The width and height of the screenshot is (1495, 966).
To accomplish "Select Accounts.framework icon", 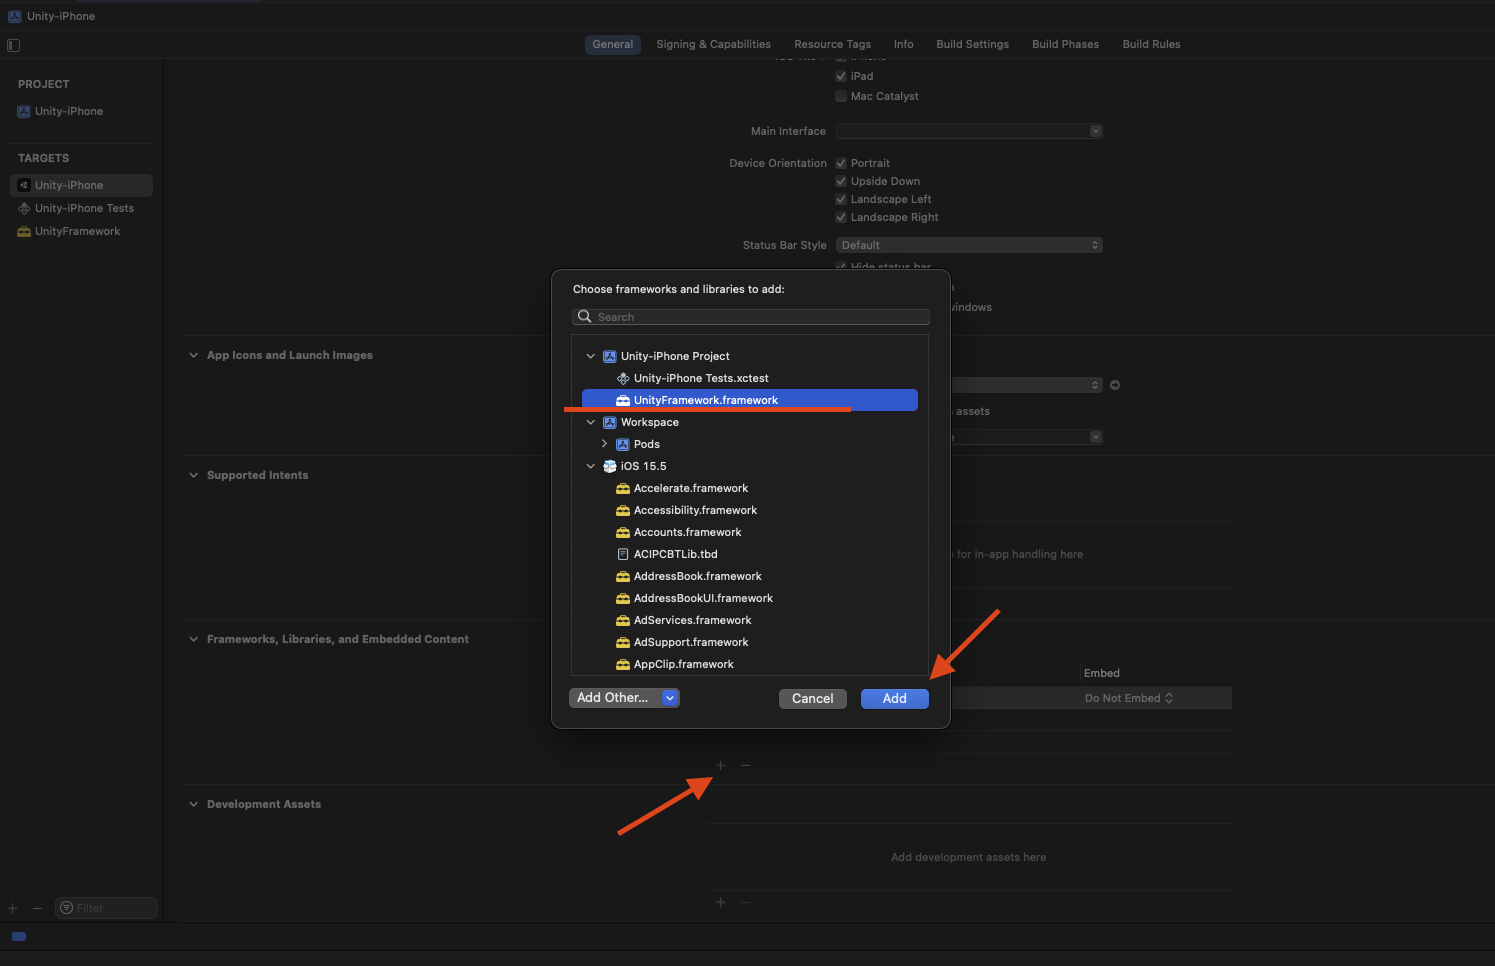I will (623, 532).
